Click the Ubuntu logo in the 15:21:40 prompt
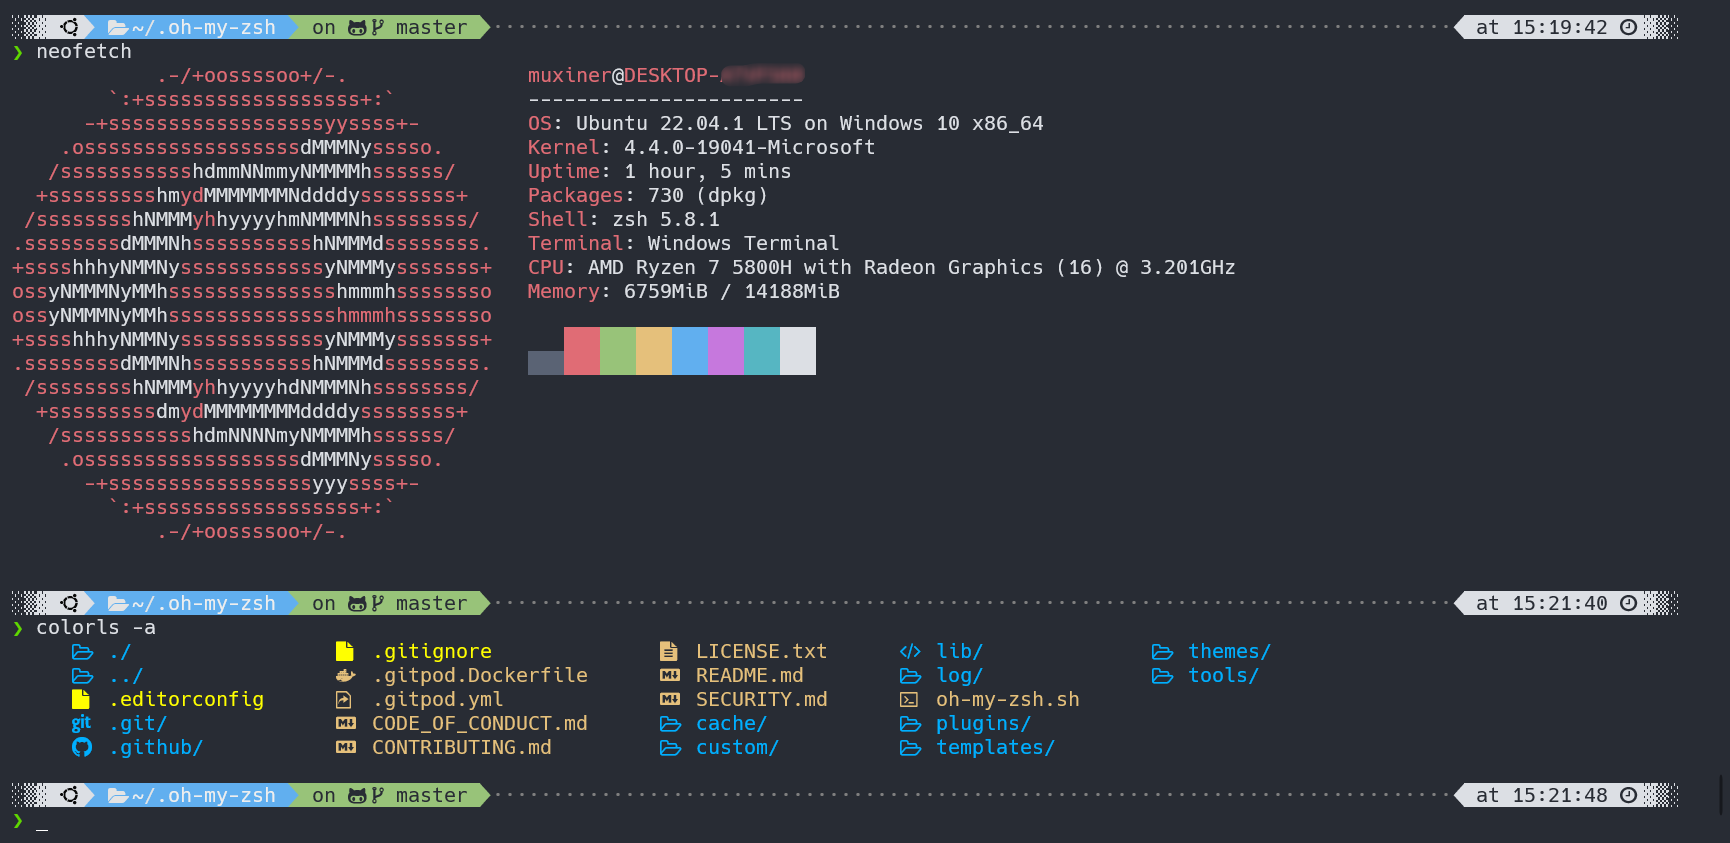The image size is (1730, 843). click(x=69, y=603)
